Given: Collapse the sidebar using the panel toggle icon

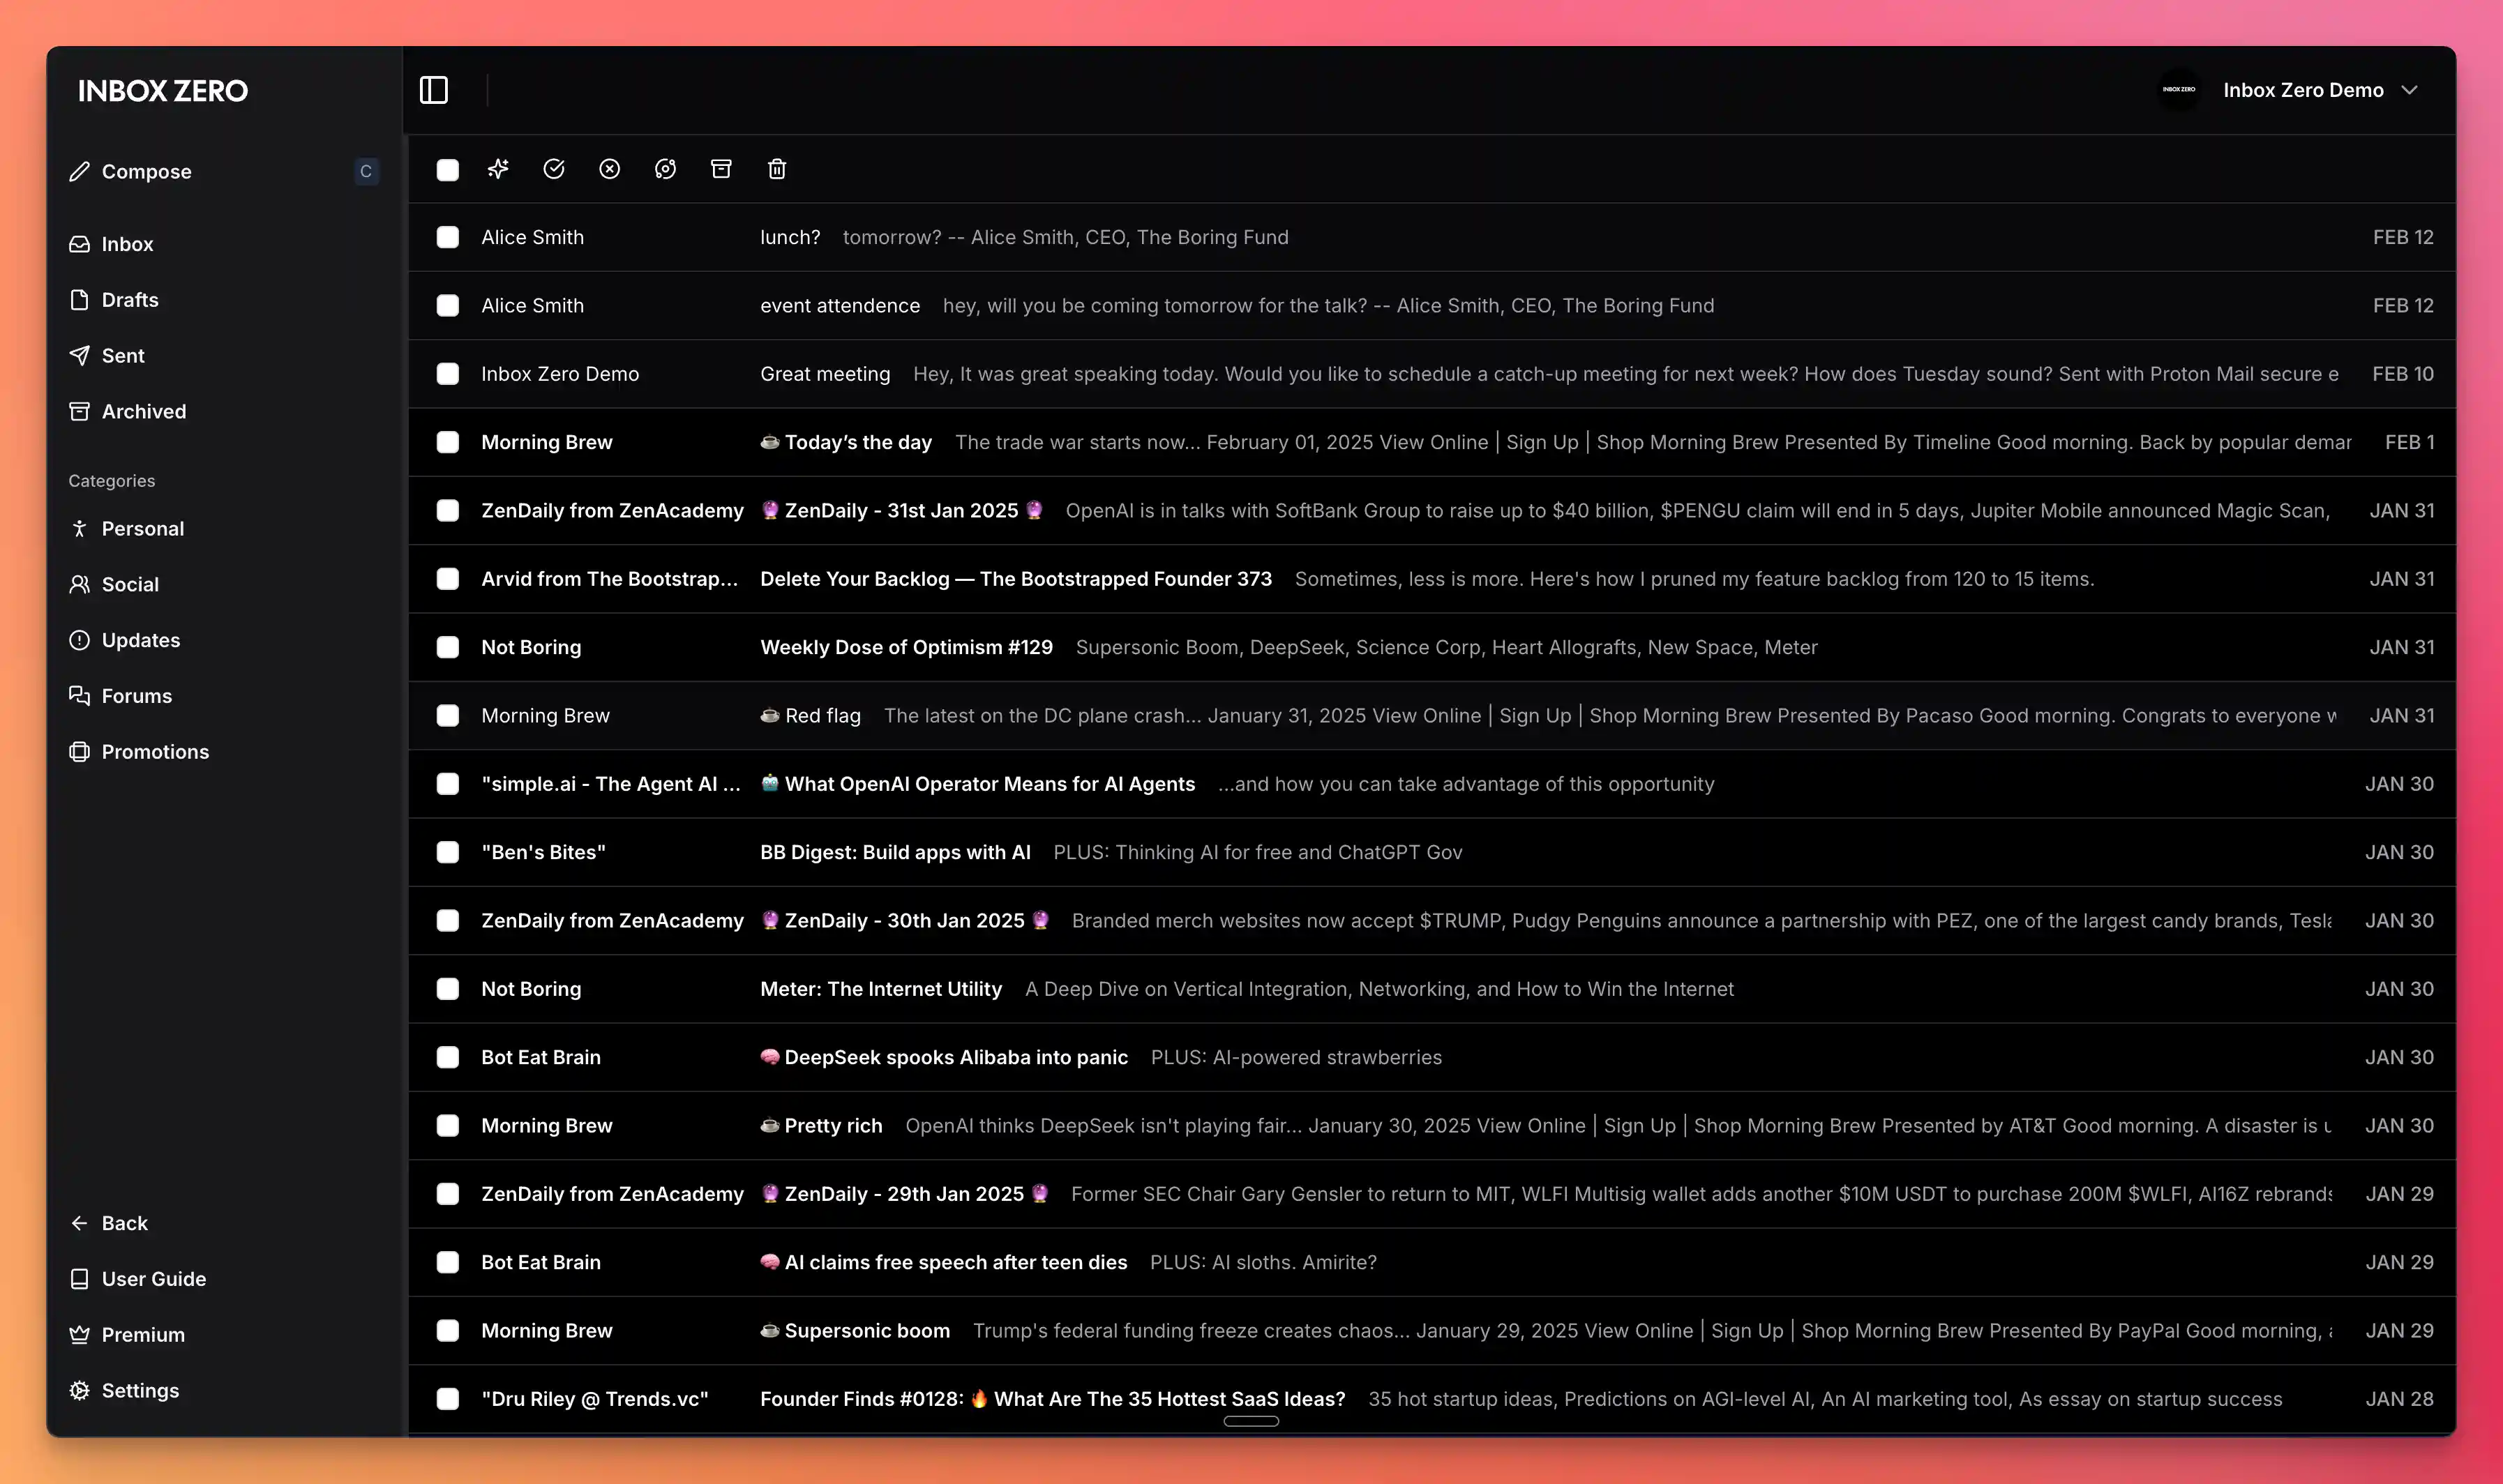Looking at the screenshot, I should point(433,90).
